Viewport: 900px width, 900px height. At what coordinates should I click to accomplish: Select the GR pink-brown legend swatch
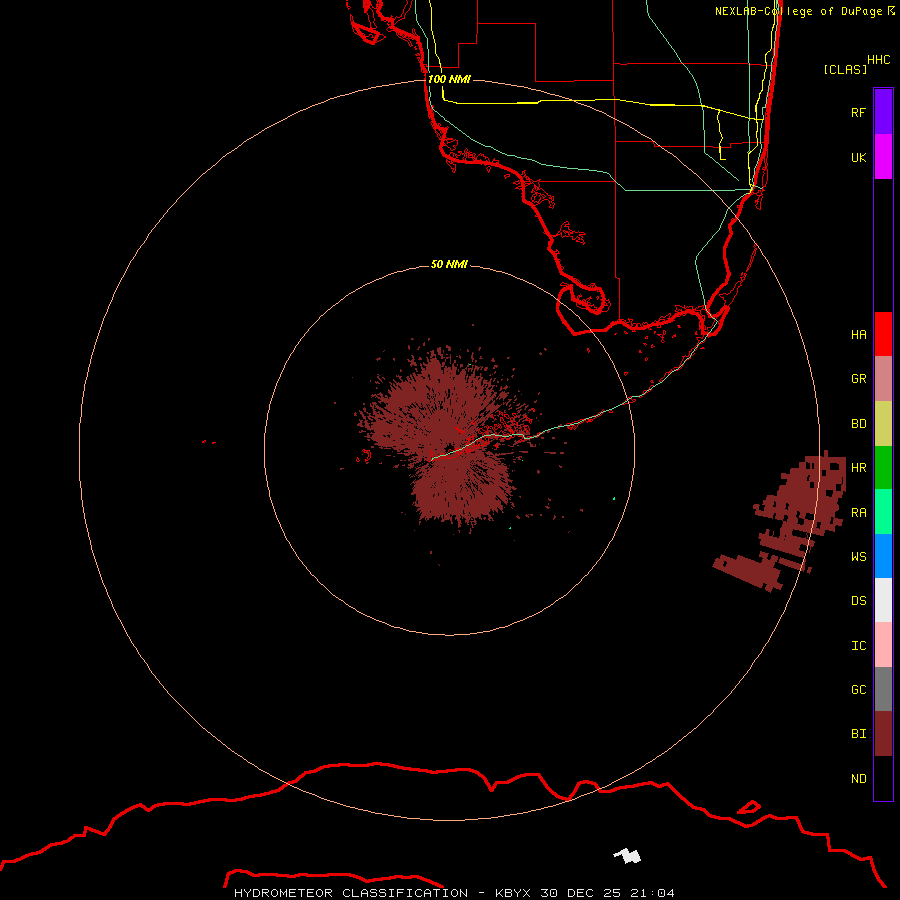[x=883, y=379]
